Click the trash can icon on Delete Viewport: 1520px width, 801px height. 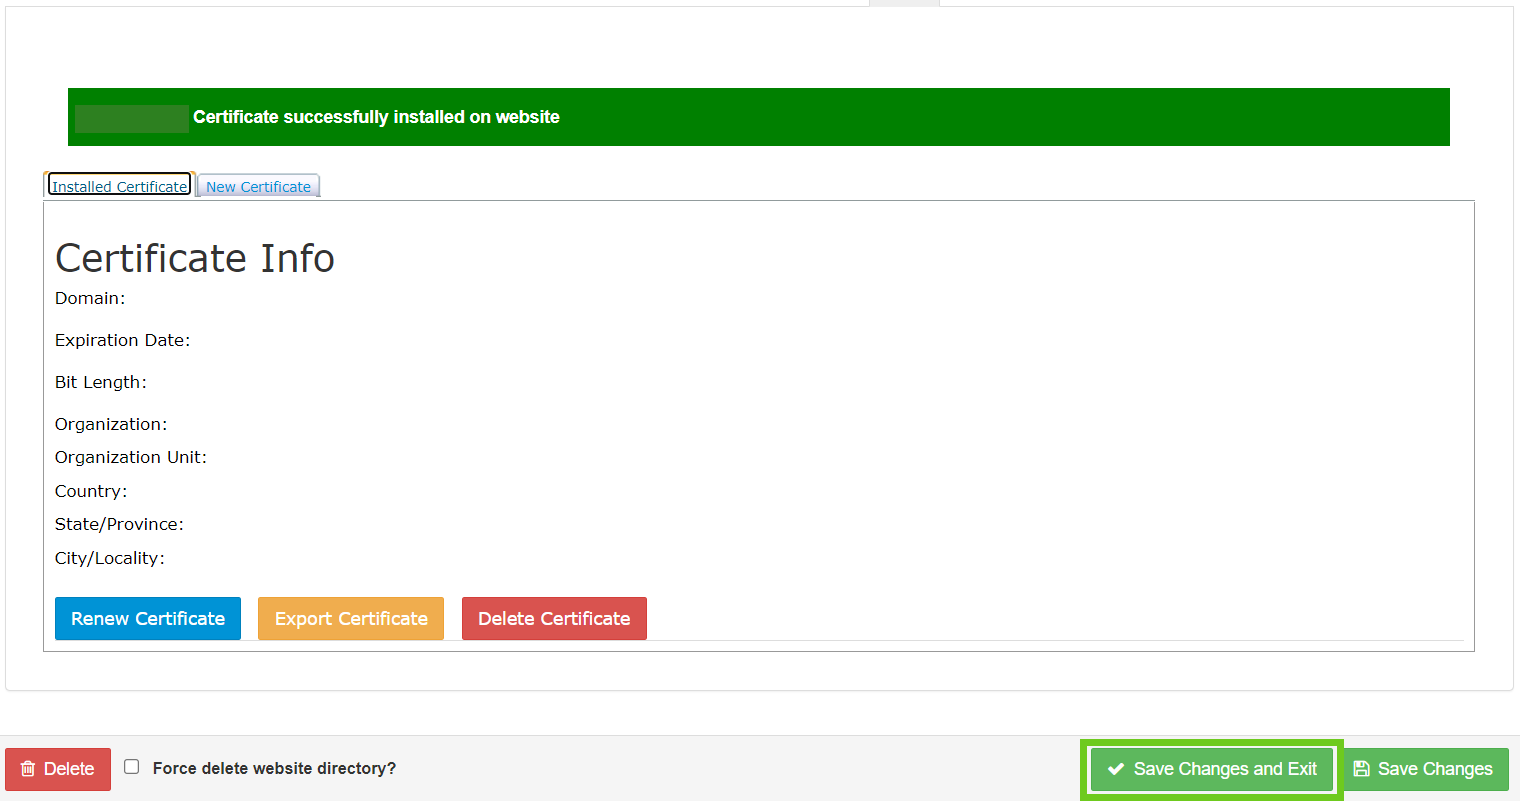click(x=28, y=769)
